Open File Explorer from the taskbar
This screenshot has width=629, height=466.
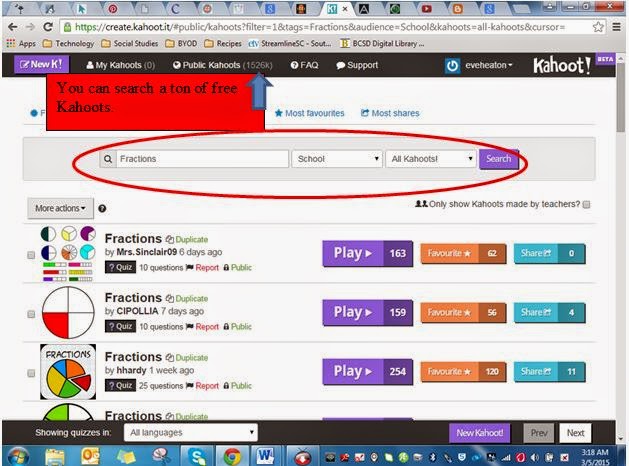[x=55, y=456]
